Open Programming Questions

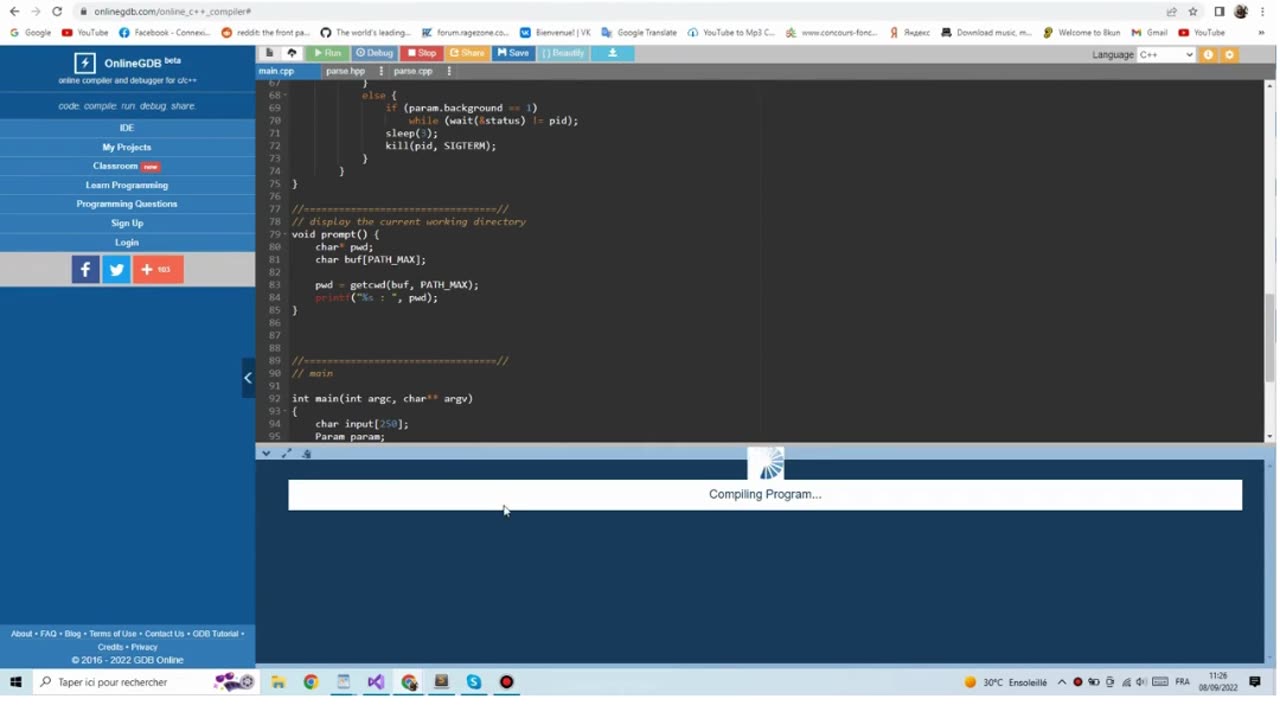[x=127, y=204]
